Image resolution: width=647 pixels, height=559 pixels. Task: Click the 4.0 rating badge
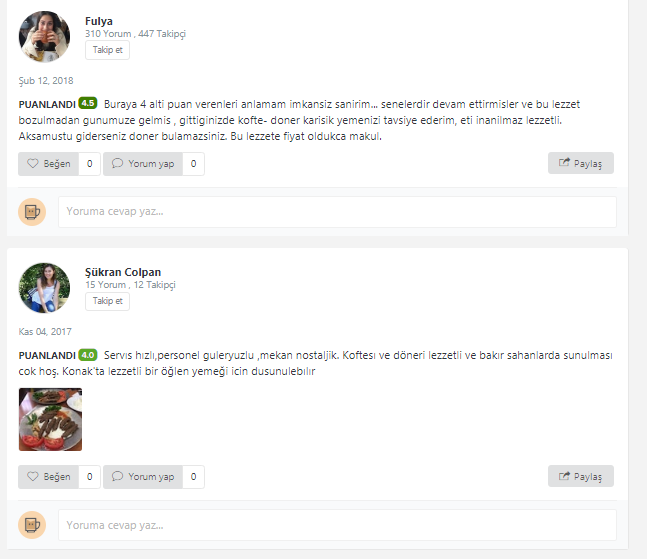click(x=87, y=354)
